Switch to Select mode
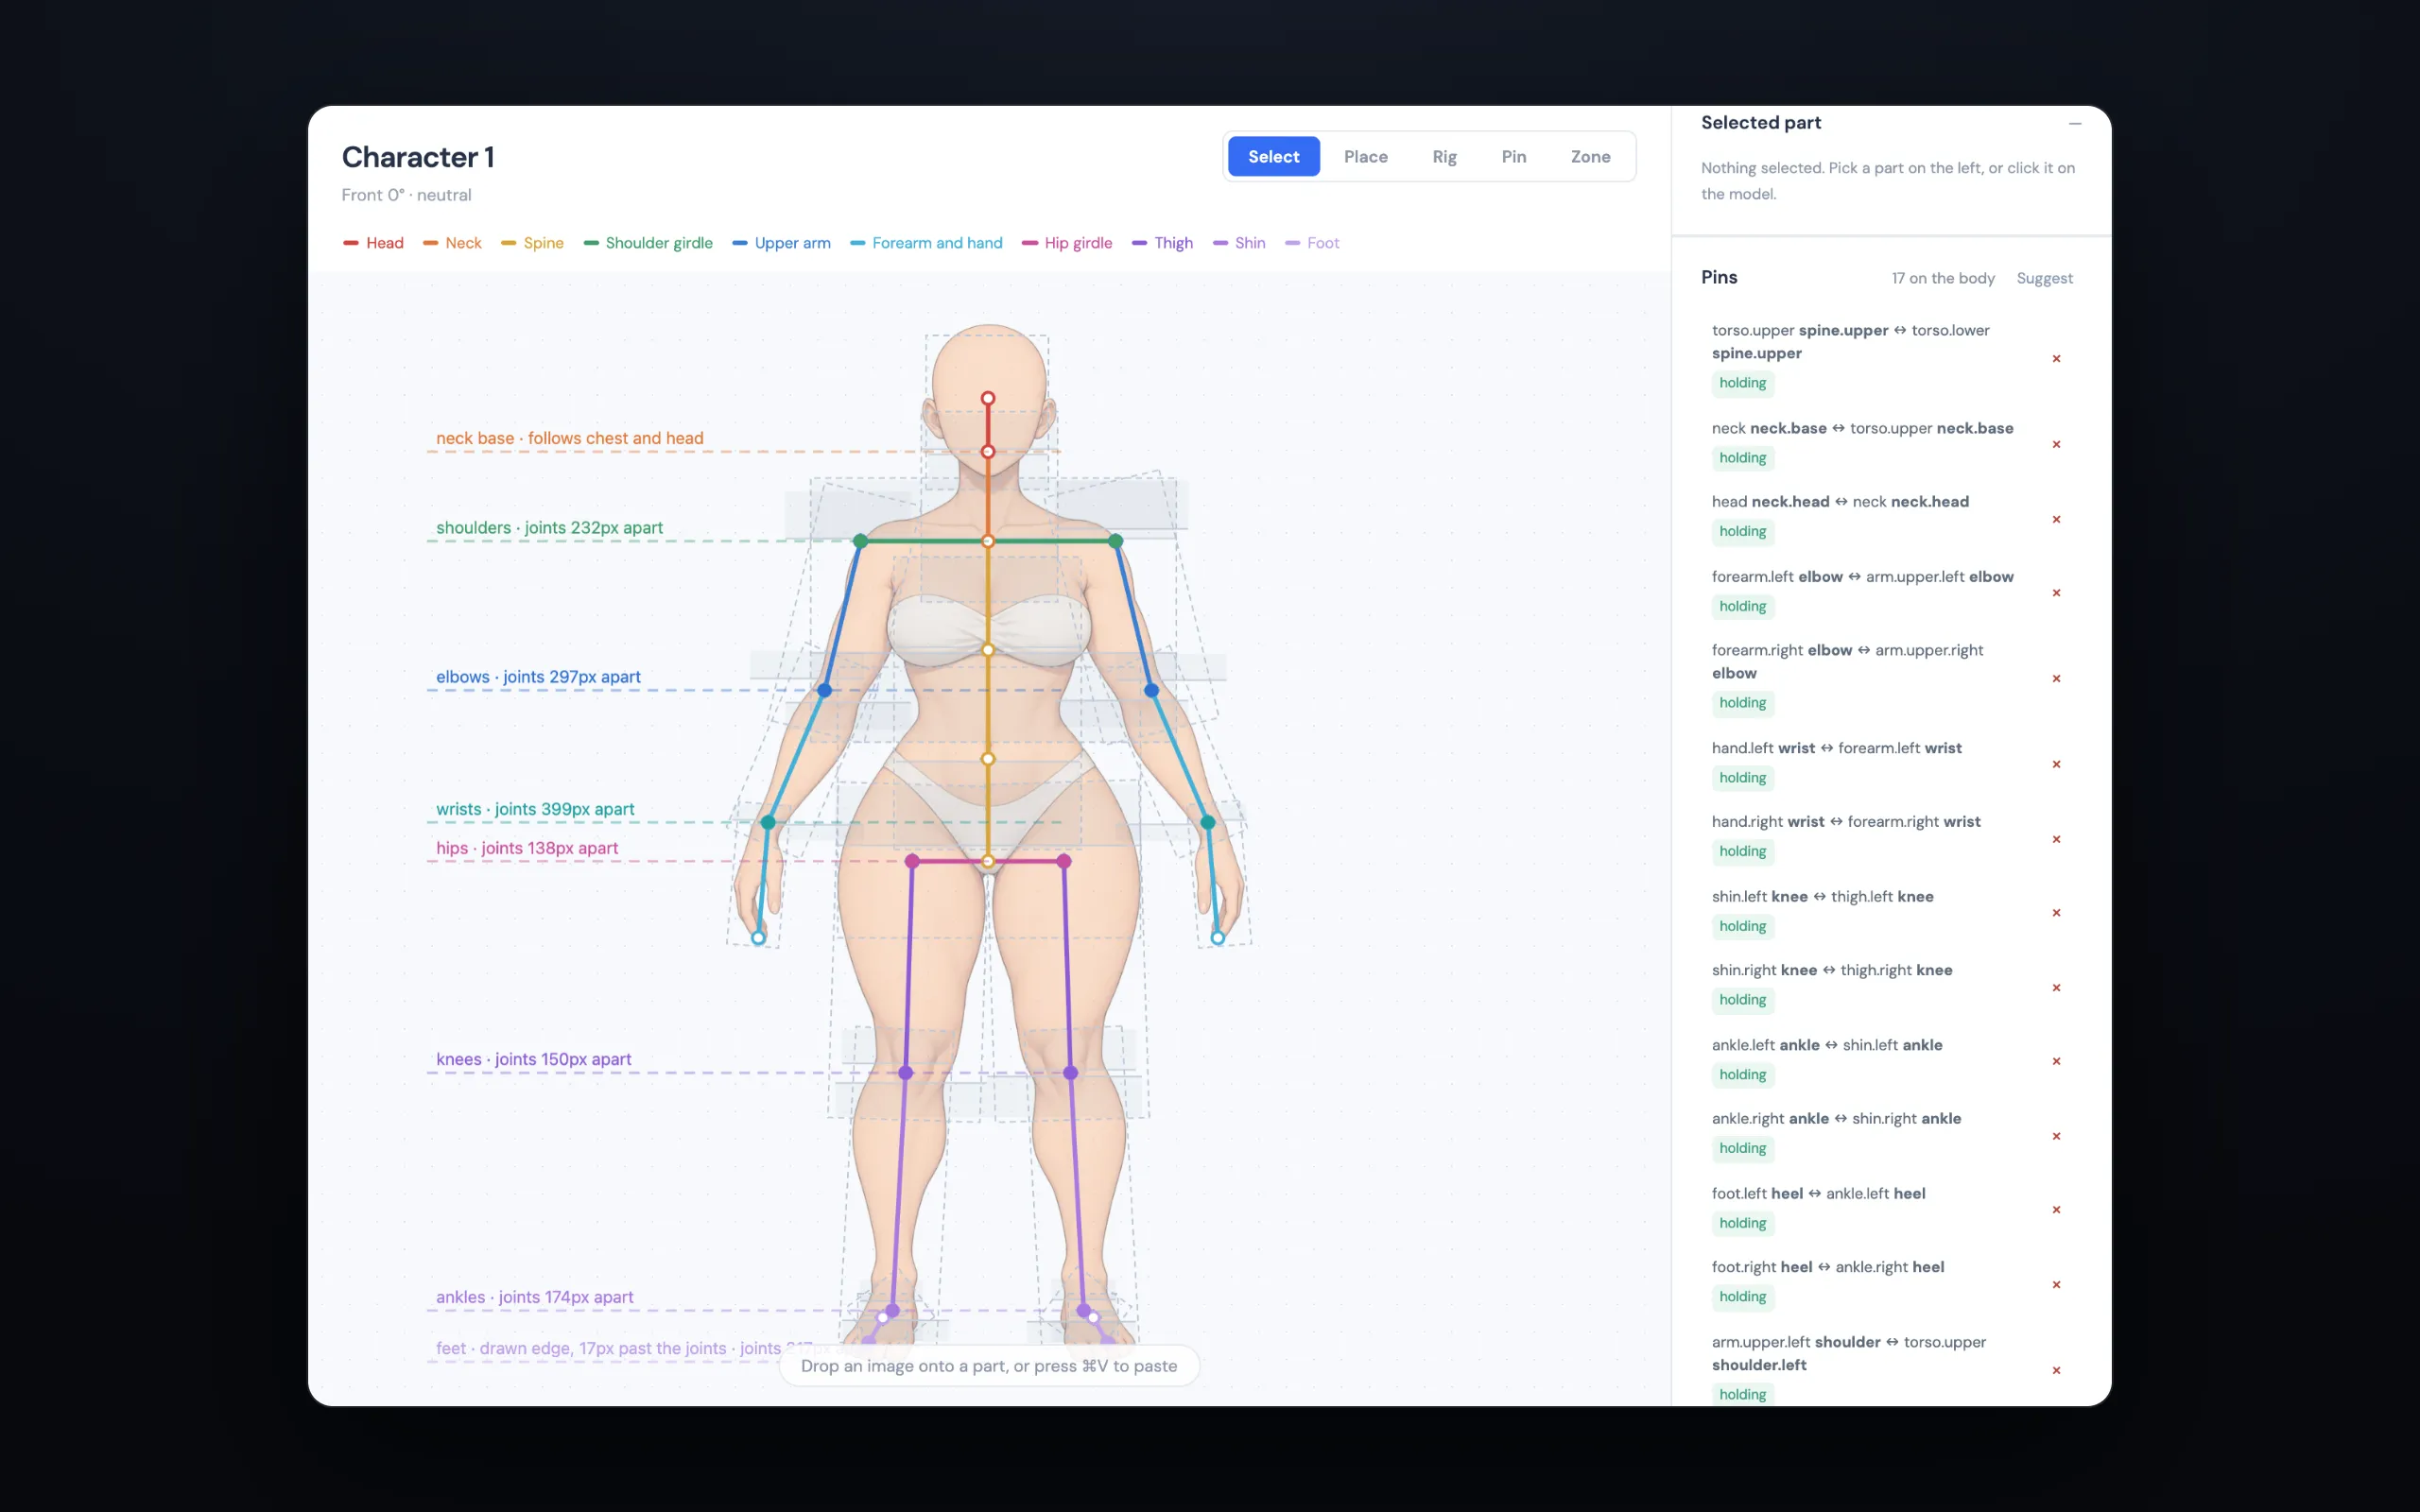The height and width of the screenshot is (1512, 2420). click(1273, 157)
